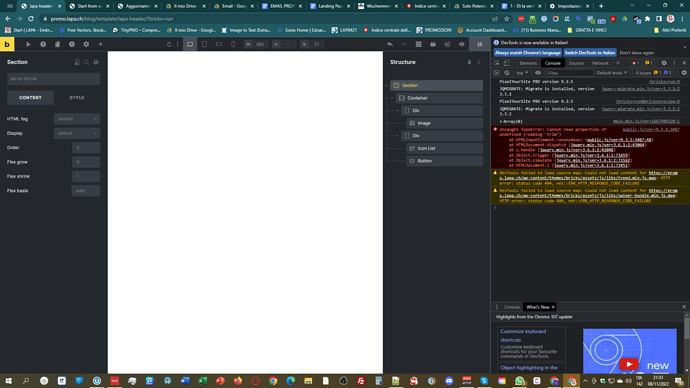Click the Flex basis auto field
The image size is (690, 388).
click(x=86, y=191)
